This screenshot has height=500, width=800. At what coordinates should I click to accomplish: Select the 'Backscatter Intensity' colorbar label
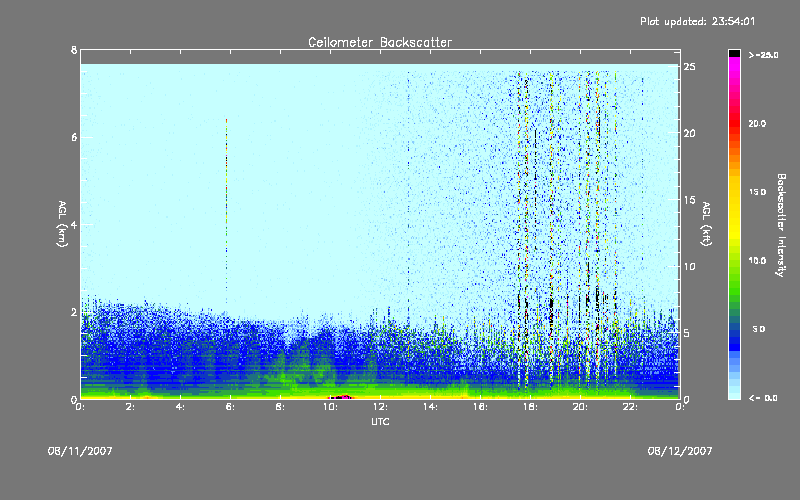pos(781,225)
